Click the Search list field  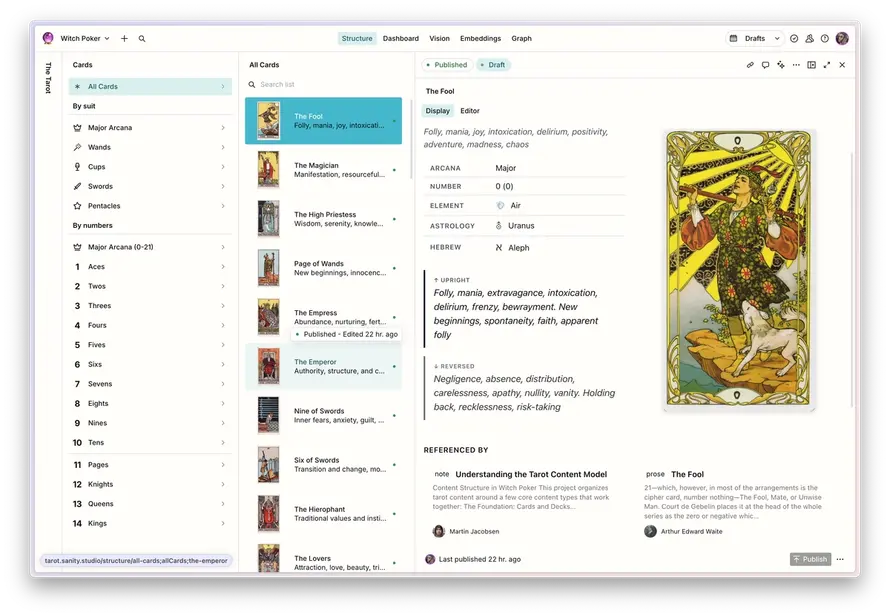320,85
